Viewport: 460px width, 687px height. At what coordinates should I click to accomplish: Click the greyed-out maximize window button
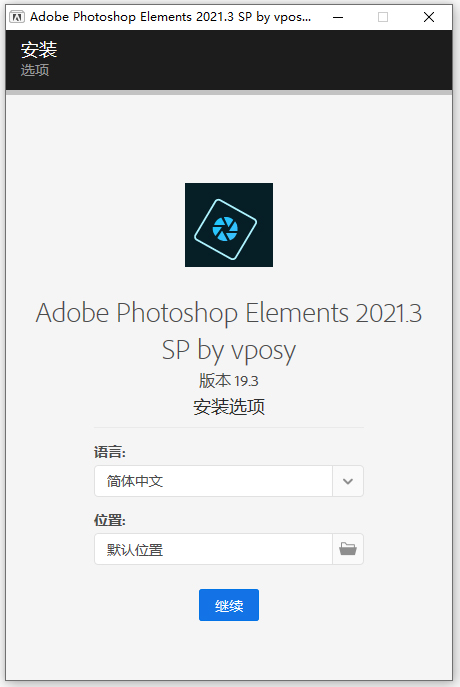[383, 17]
